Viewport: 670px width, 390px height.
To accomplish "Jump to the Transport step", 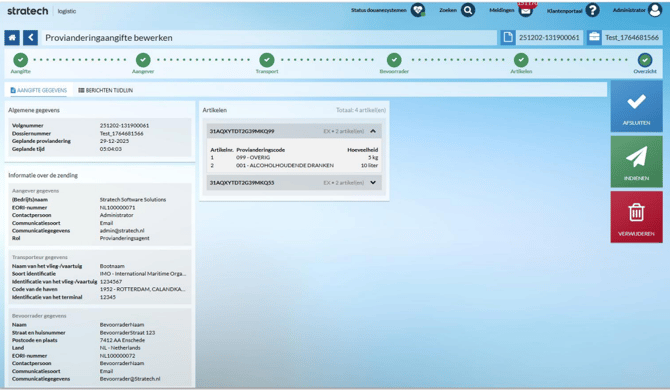I will (267, 60).
